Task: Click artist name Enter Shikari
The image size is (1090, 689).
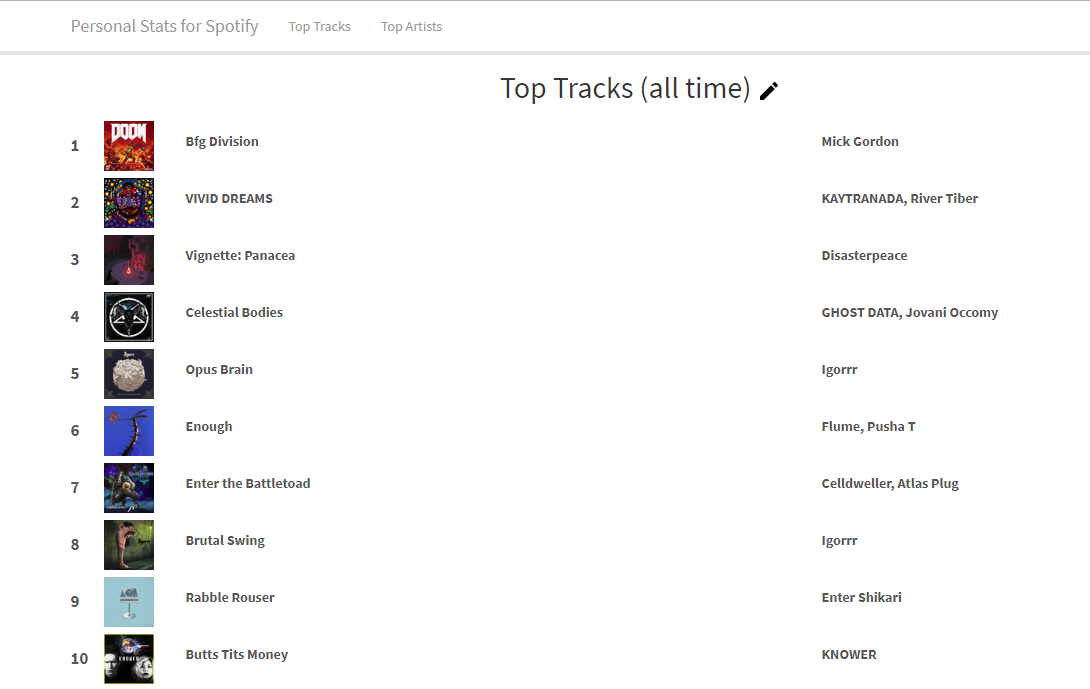Action: 861,598
